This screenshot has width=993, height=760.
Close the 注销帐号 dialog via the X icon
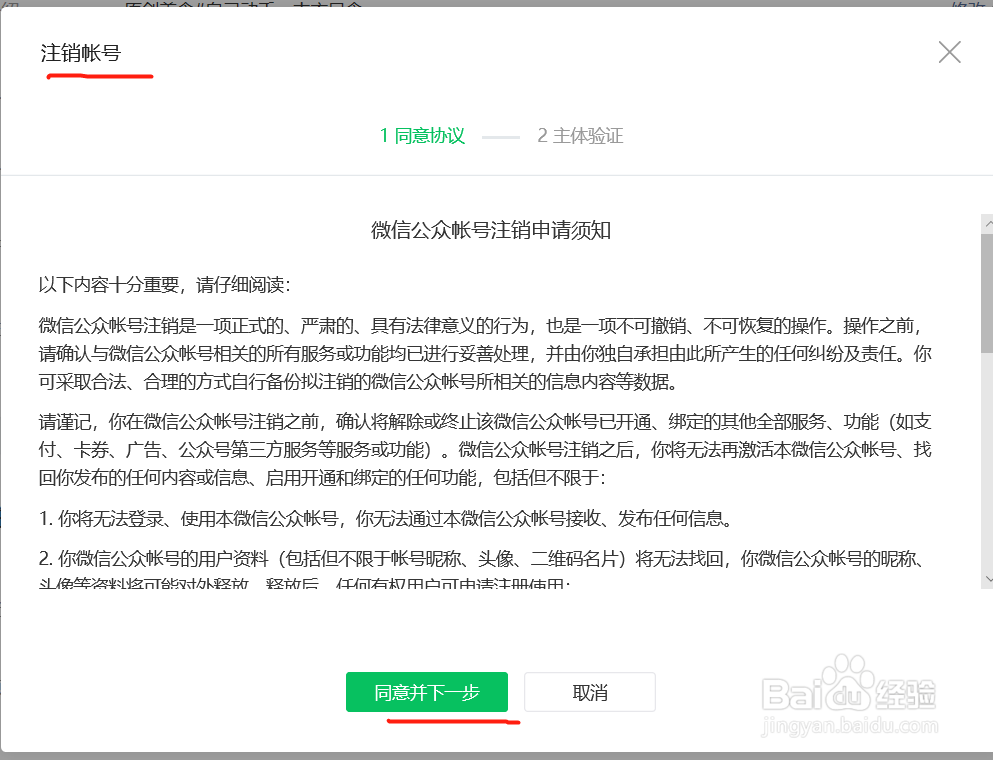point(949,51)
